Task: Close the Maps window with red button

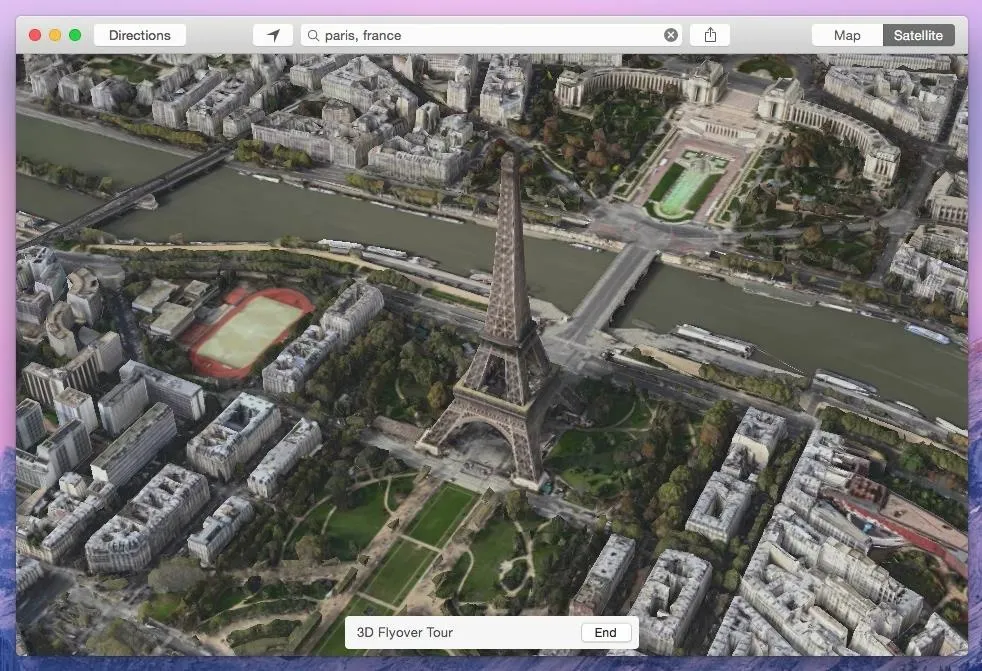Action: point(35,35)
